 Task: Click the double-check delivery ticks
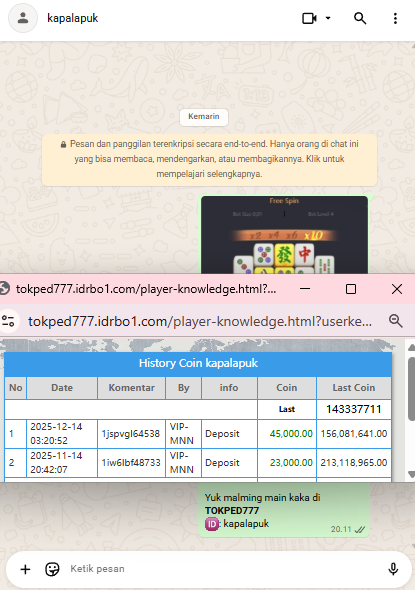[x=360, y=529]
